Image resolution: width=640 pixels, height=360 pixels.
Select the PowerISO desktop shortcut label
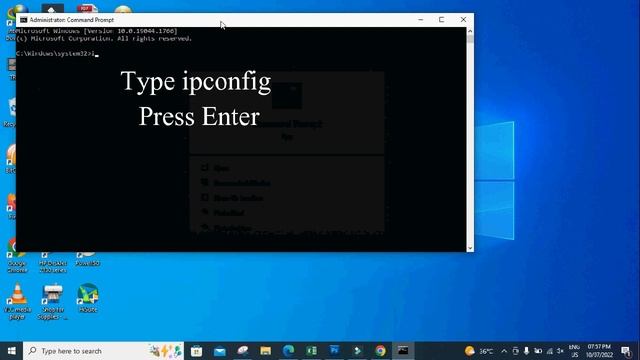pos(88,263)
